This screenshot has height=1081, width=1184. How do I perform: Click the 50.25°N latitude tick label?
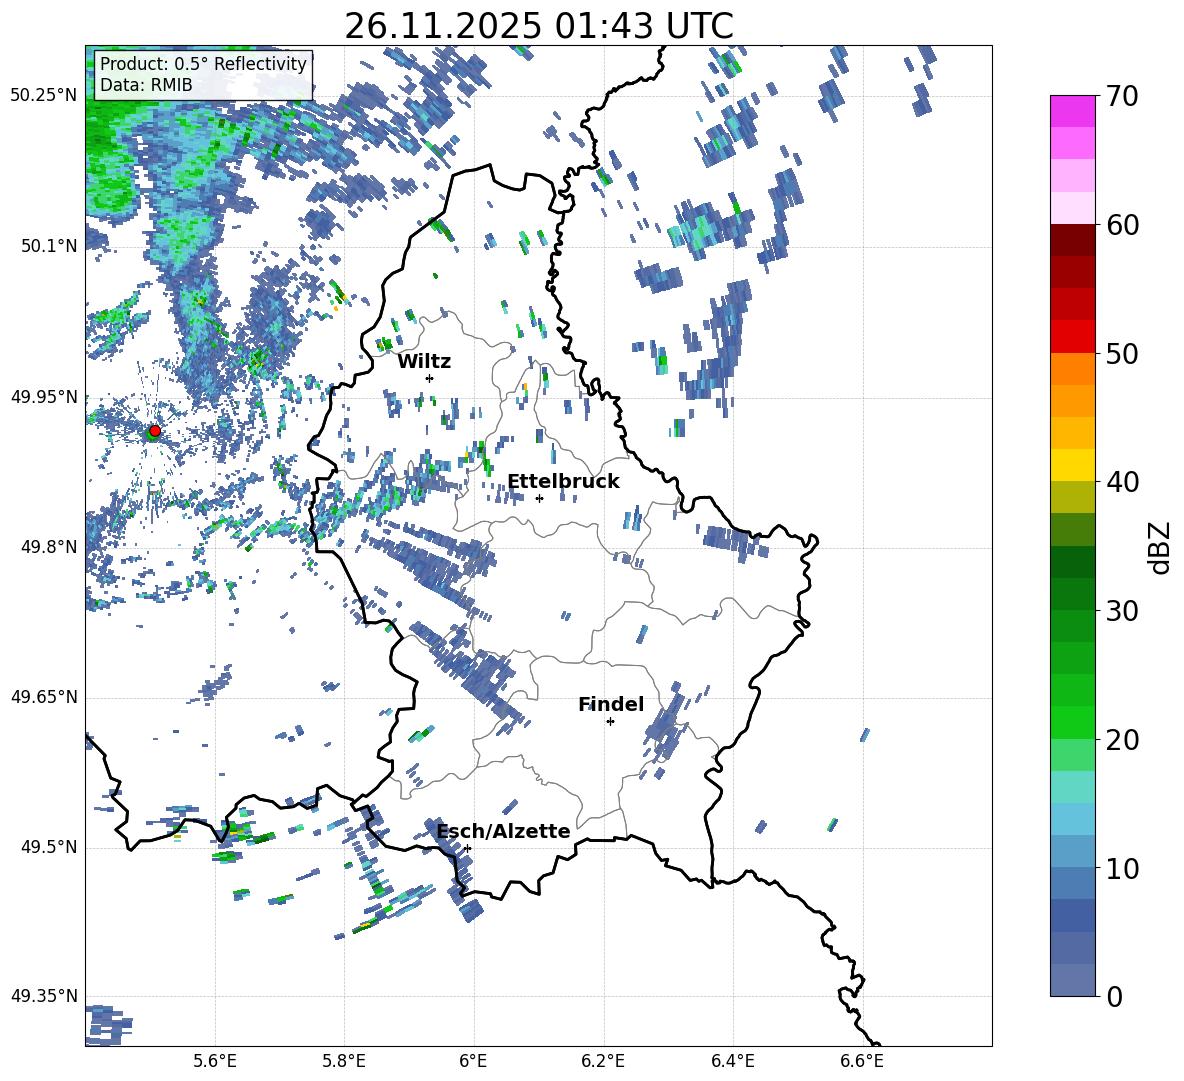click(x=44, y=96)
